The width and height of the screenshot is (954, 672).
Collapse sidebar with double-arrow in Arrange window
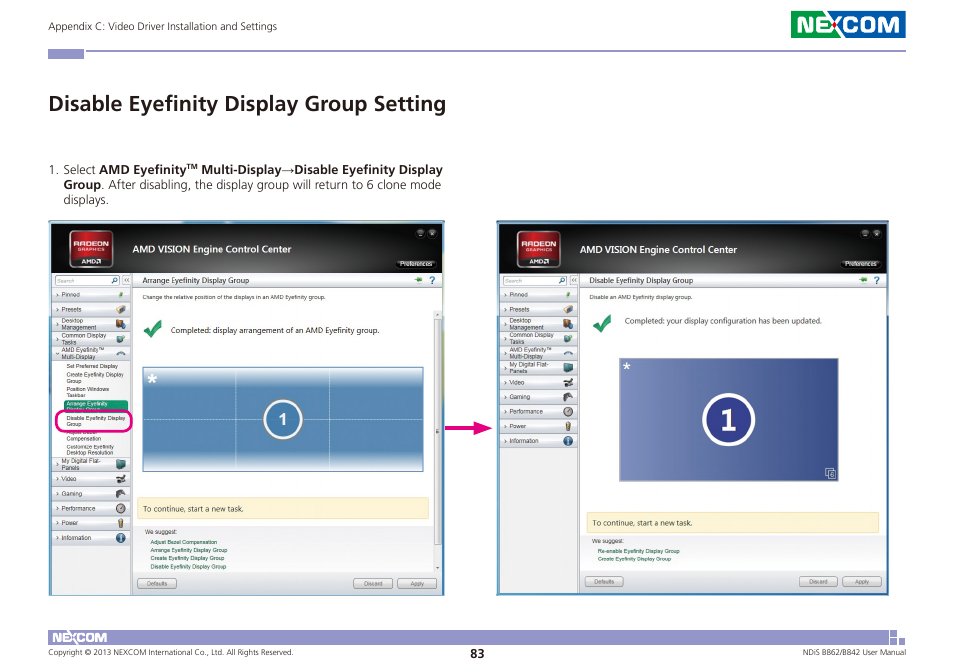coord(127,280)
